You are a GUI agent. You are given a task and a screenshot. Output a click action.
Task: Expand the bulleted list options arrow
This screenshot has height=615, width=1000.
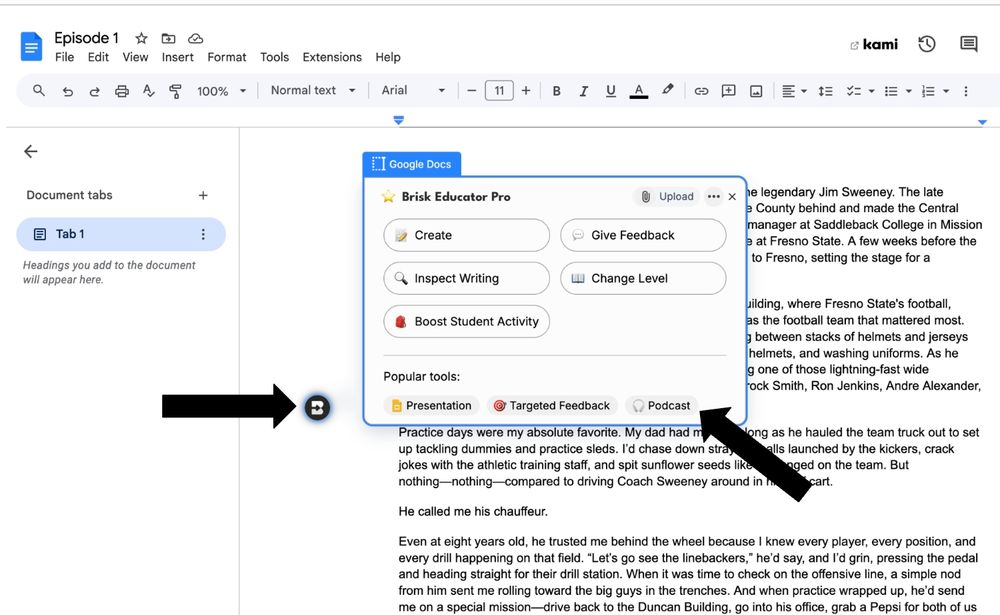[908, 91]
